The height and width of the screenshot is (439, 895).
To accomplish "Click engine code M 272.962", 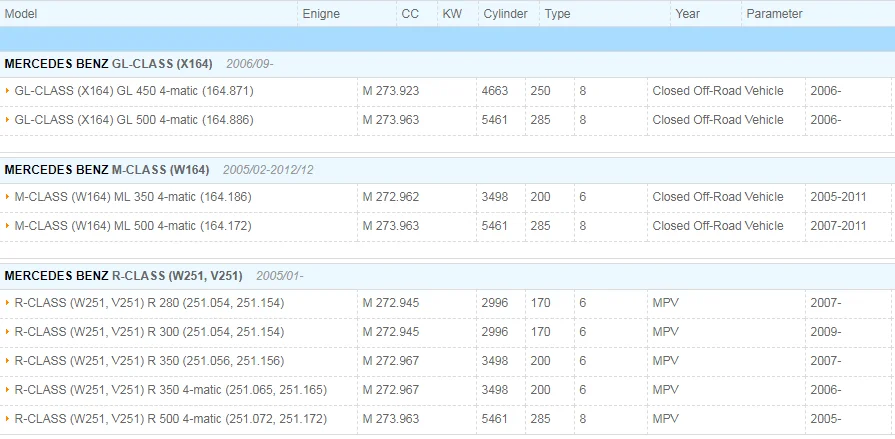I will tap(391, 197).
